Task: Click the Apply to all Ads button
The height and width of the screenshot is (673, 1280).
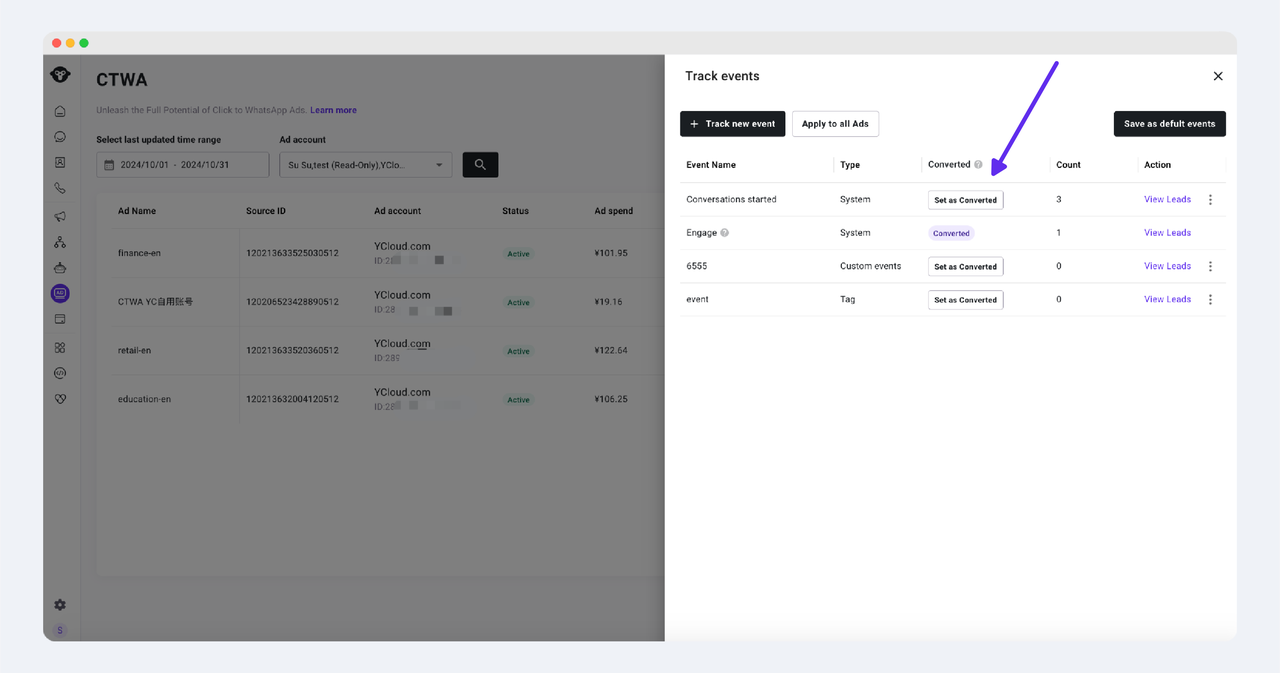Action: click(835, 124)
